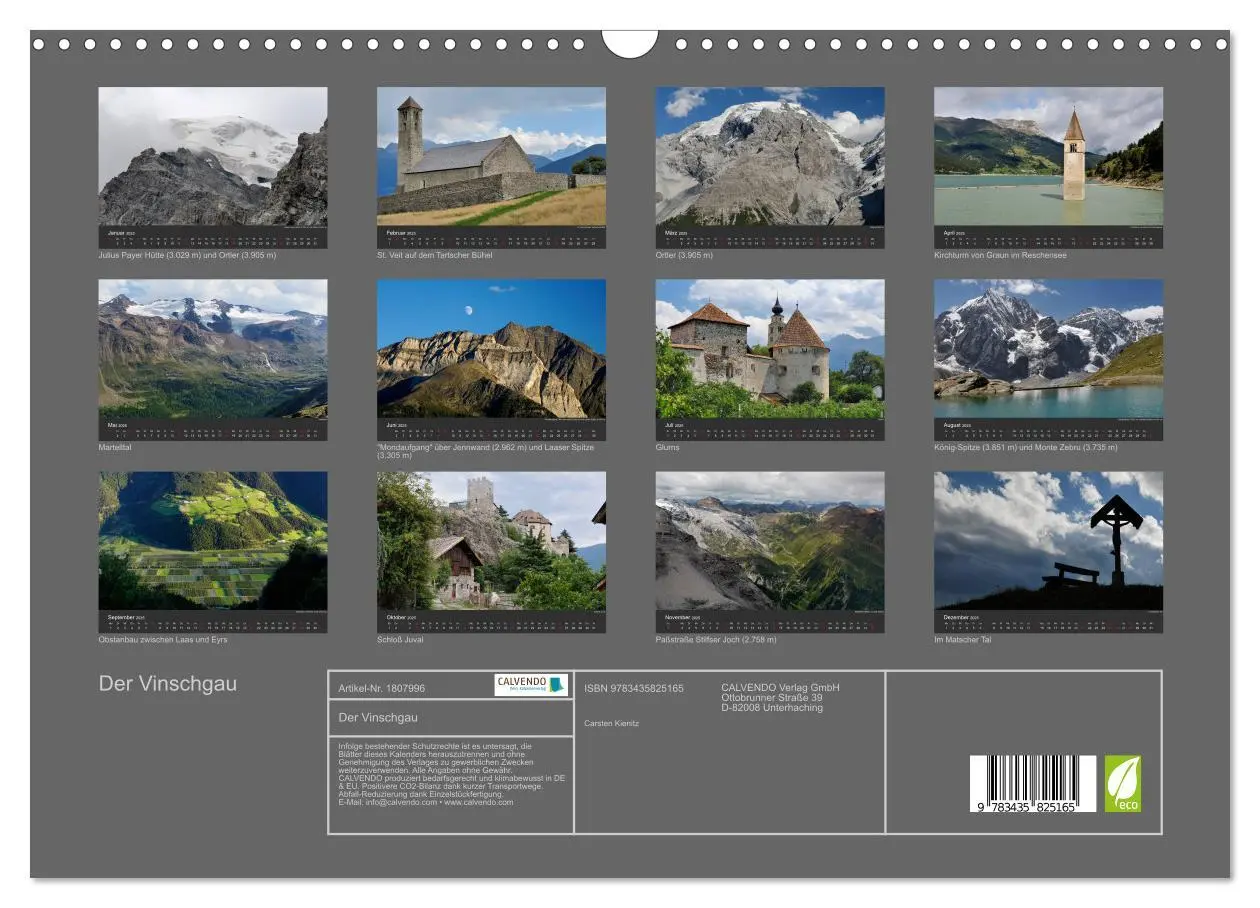Click the Obstanbau orchards September photo
1260x908 pixels.
(212, 541)
